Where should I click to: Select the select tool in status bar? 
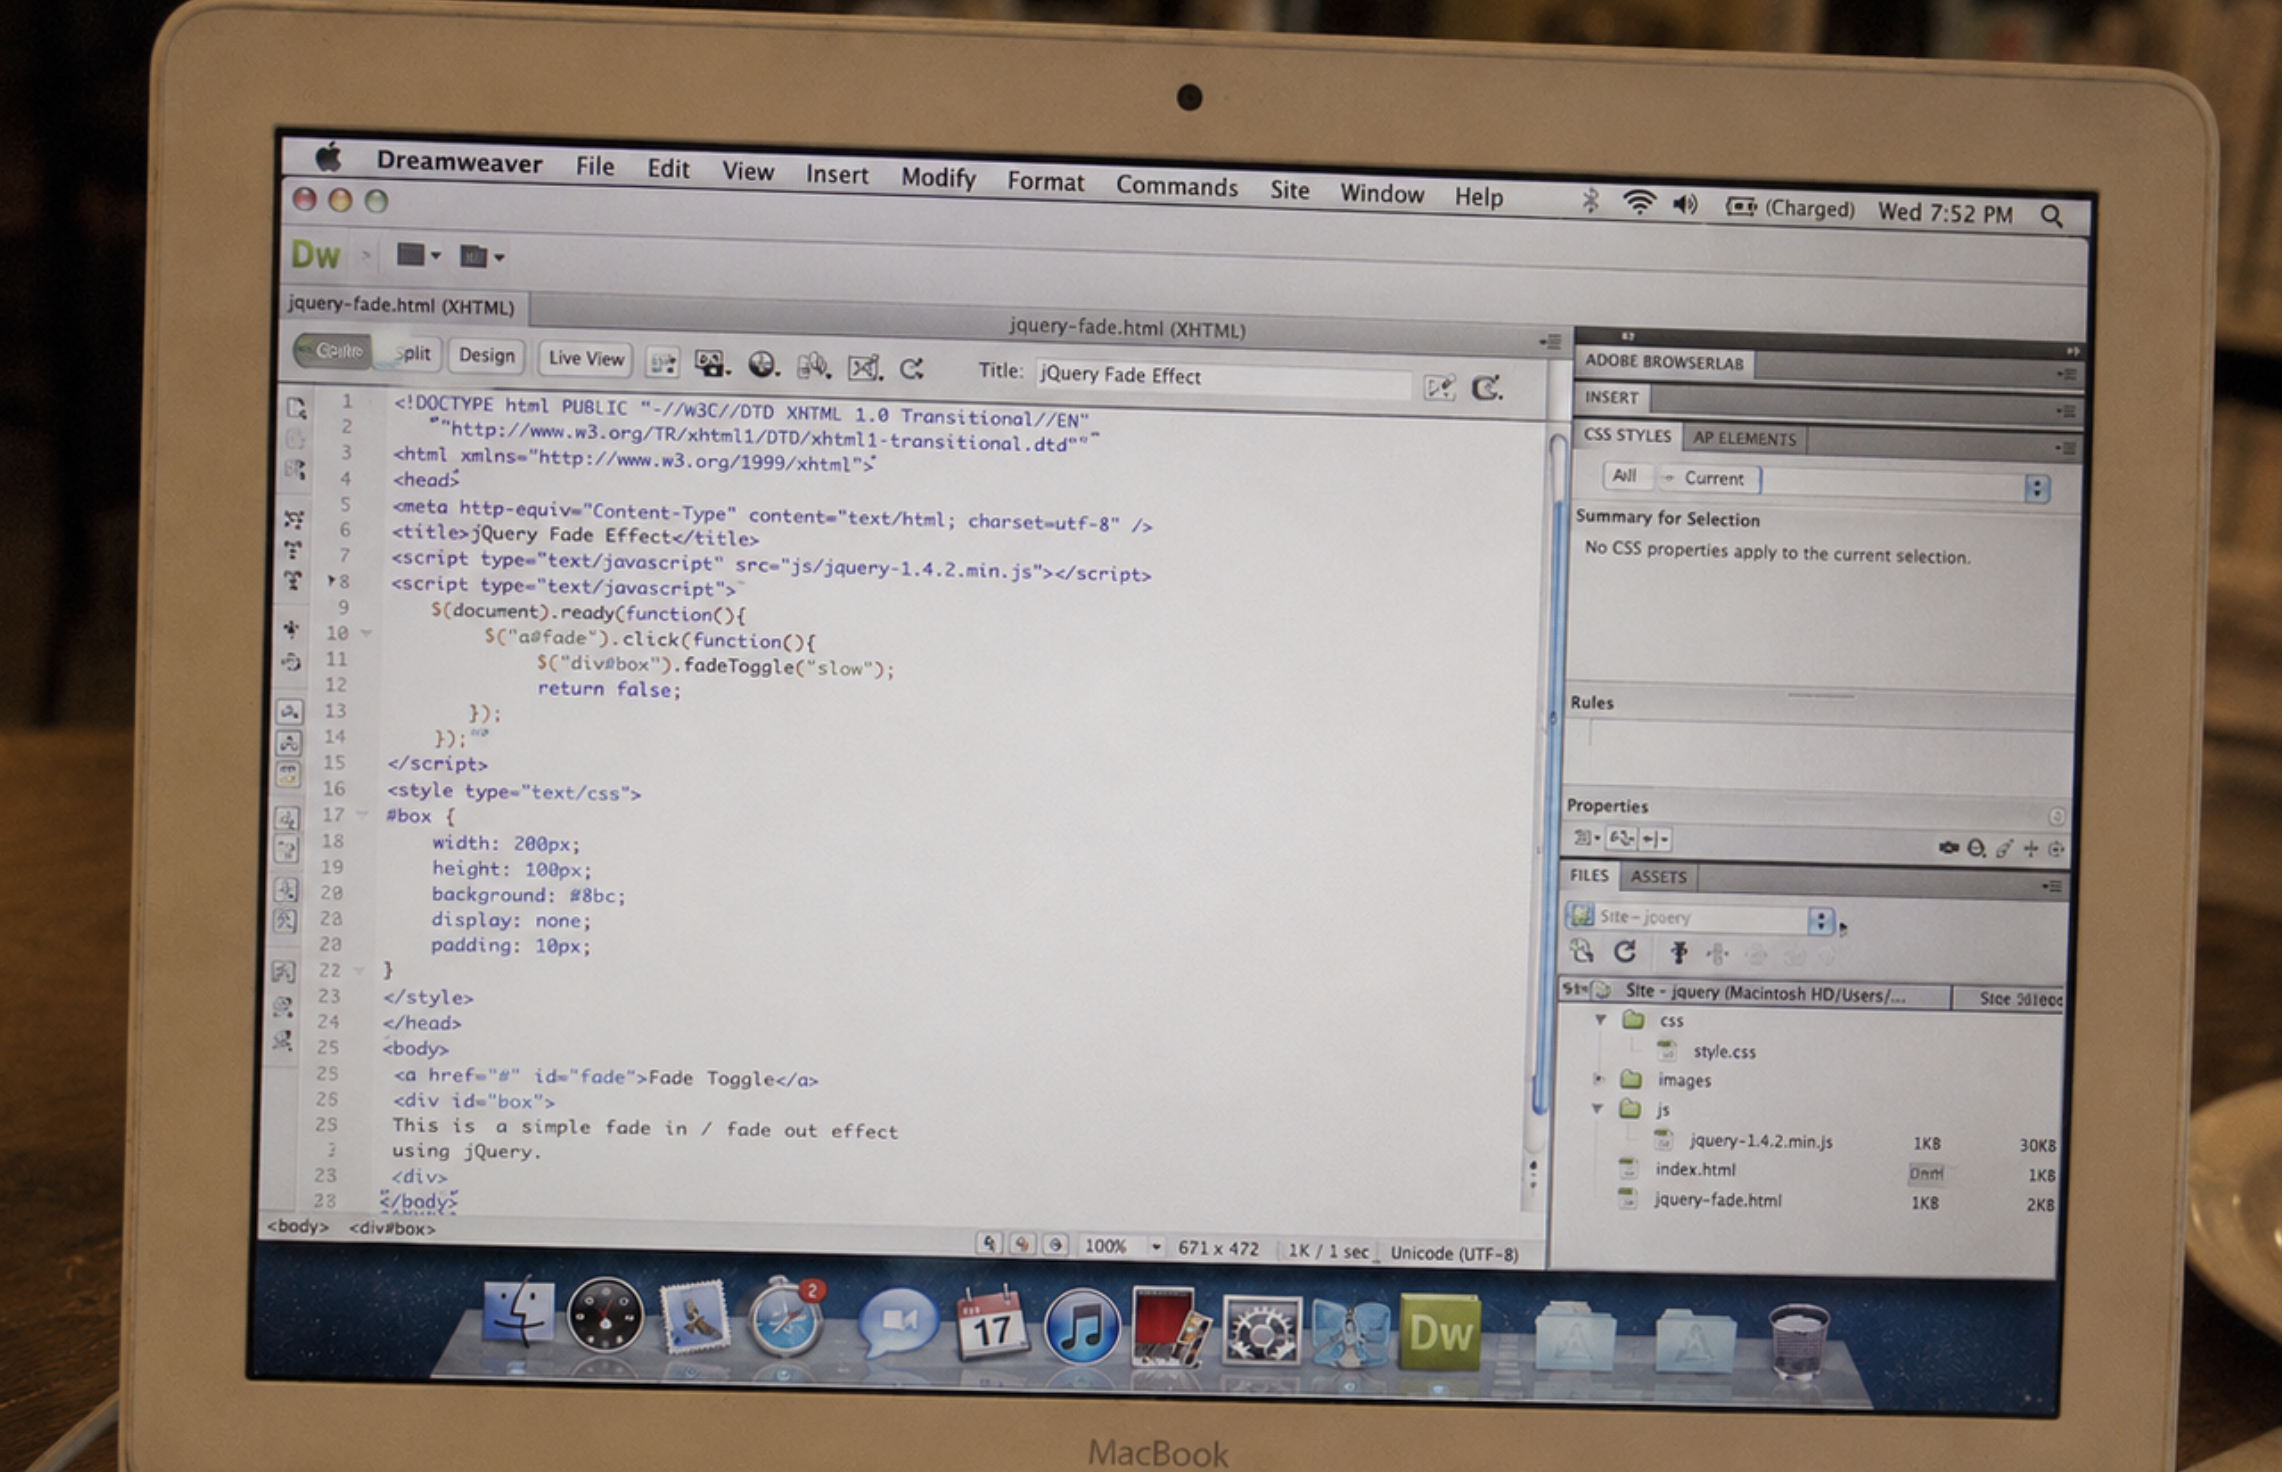pos(988,1243)
